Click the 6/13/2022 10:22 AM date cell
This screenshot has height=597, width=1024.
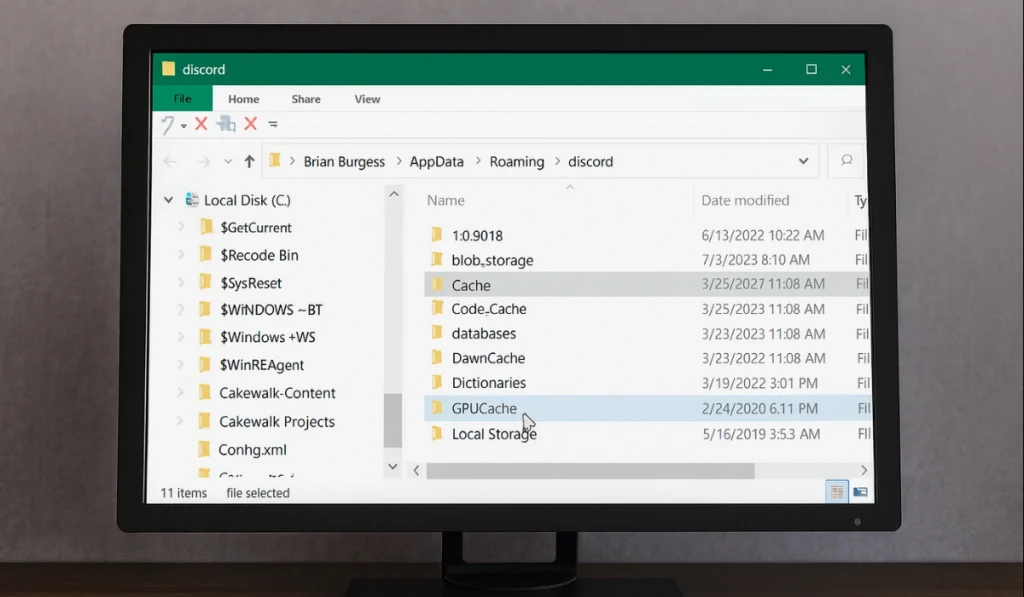click(763, 235)
